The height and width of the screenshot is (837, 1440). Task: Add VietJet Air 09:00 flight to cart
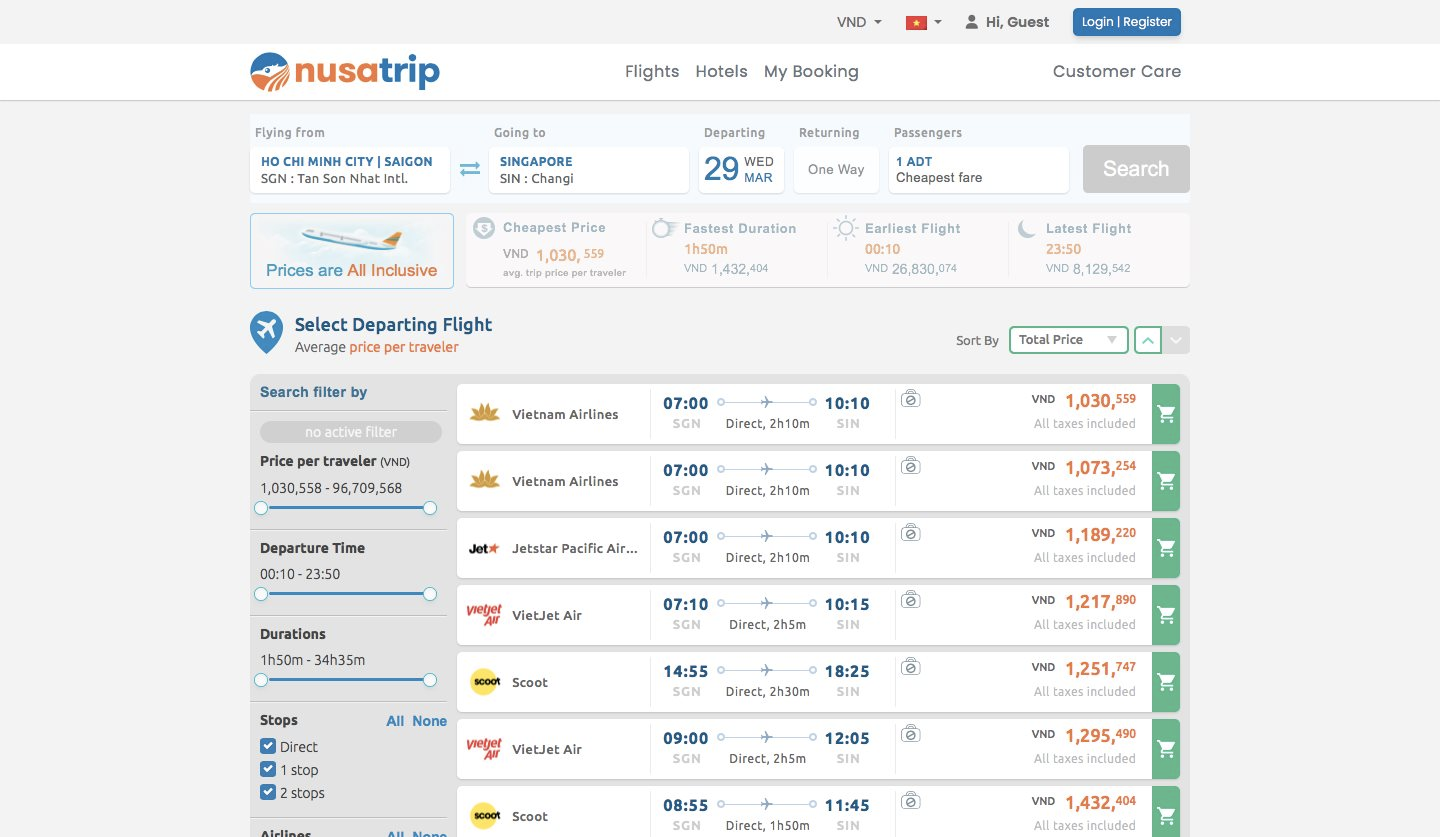coord(1166,749)
